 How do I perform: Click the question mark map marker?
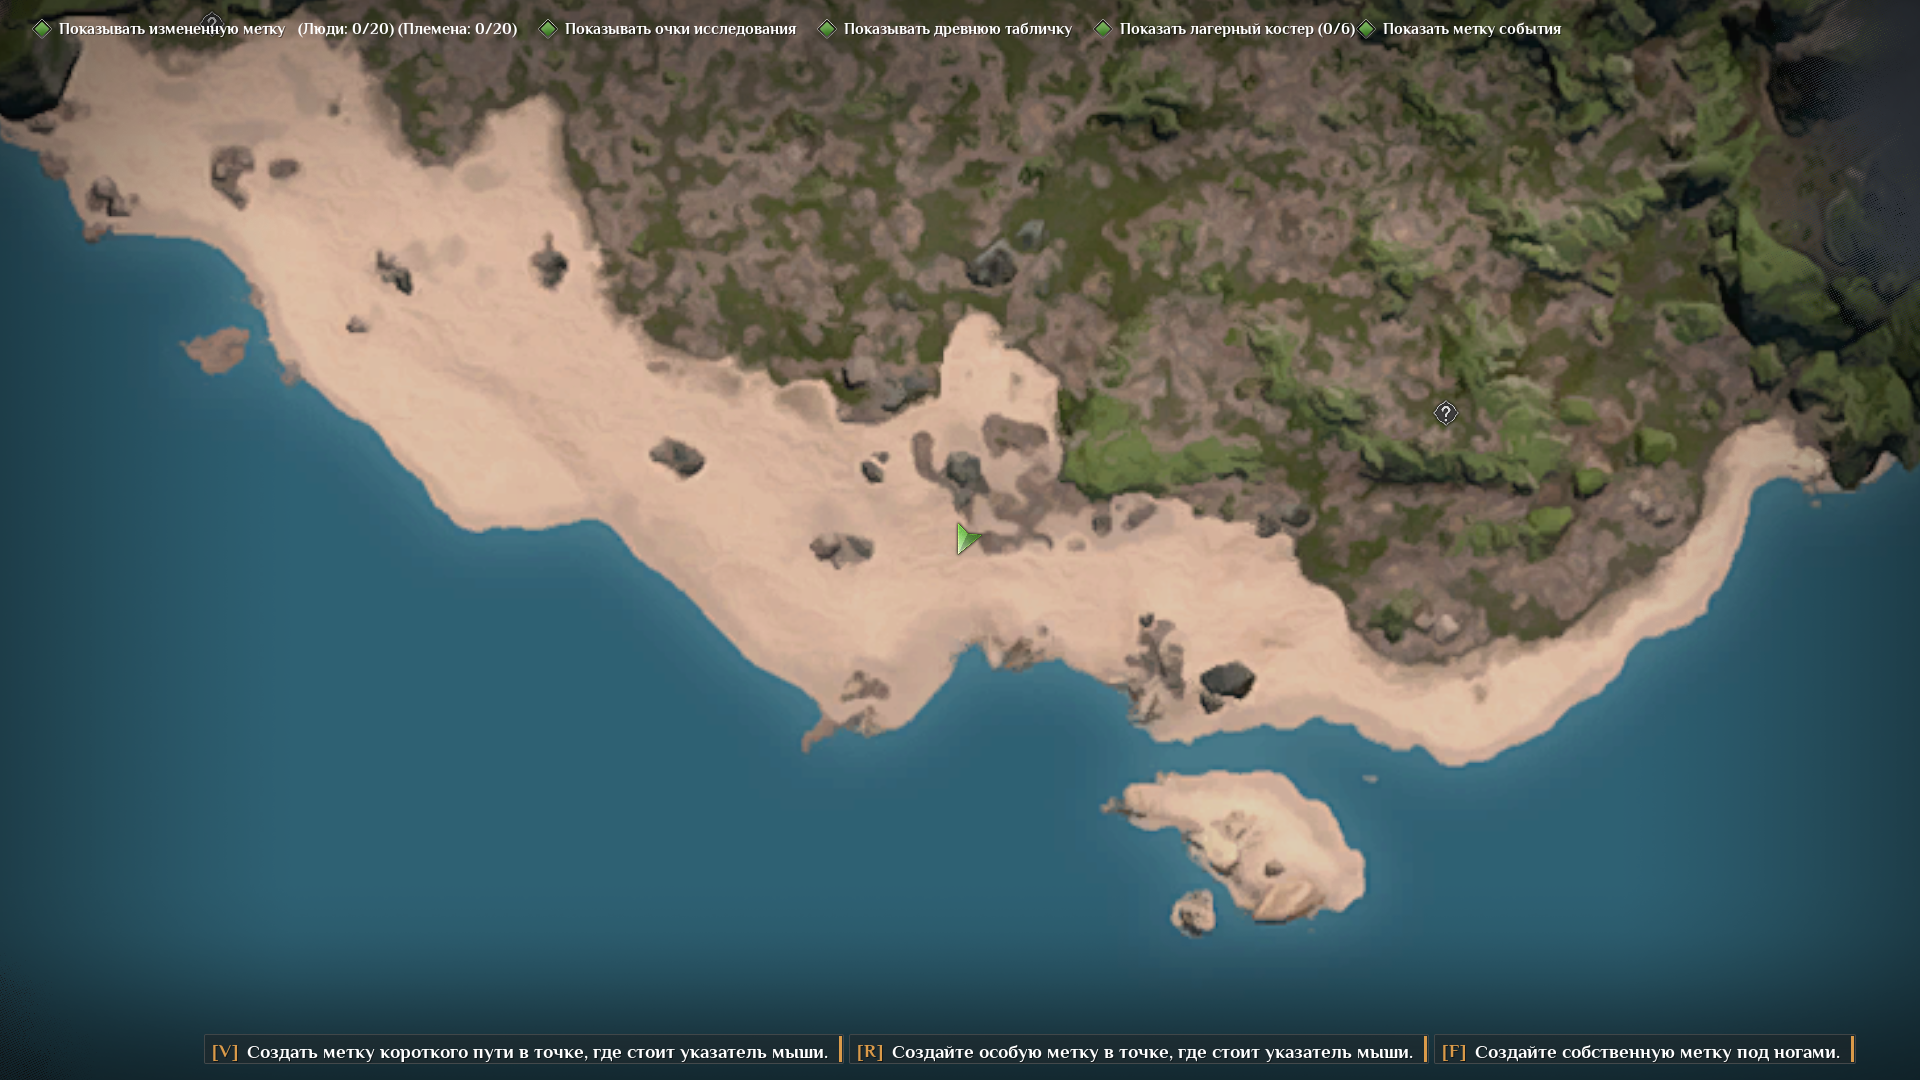[x=1445, y=413]
